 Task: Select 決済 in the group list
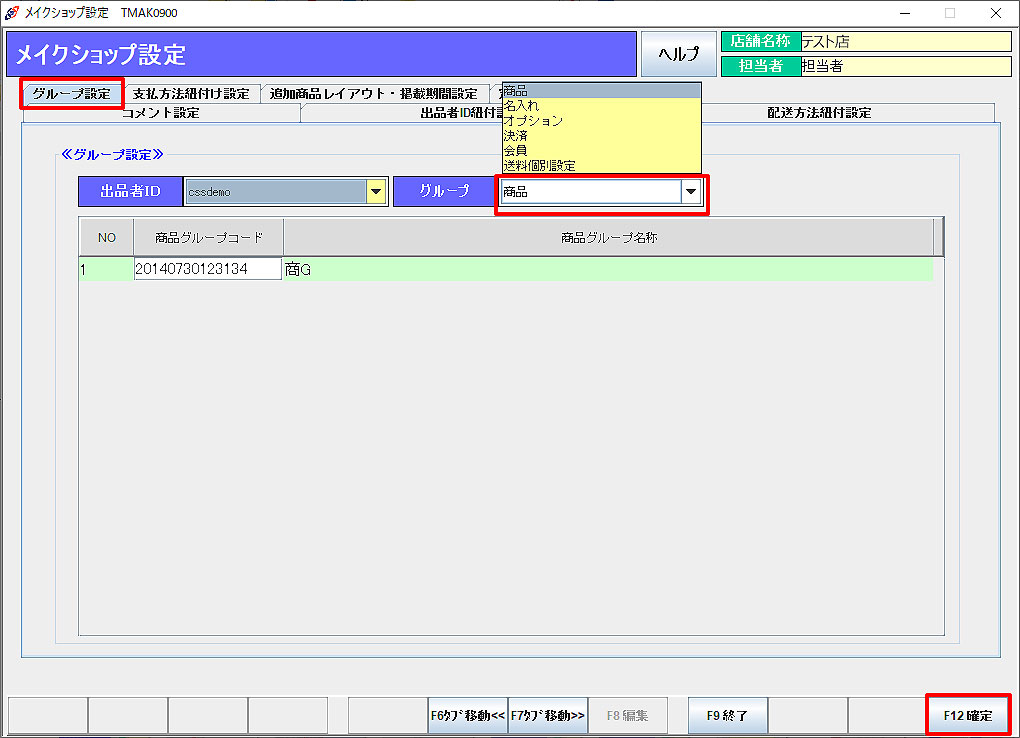click(516, 136)
